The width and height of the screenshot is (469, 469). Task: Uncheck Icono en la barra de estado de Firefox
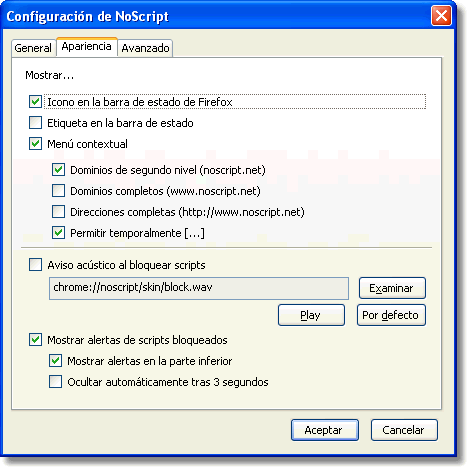point(35,102)
